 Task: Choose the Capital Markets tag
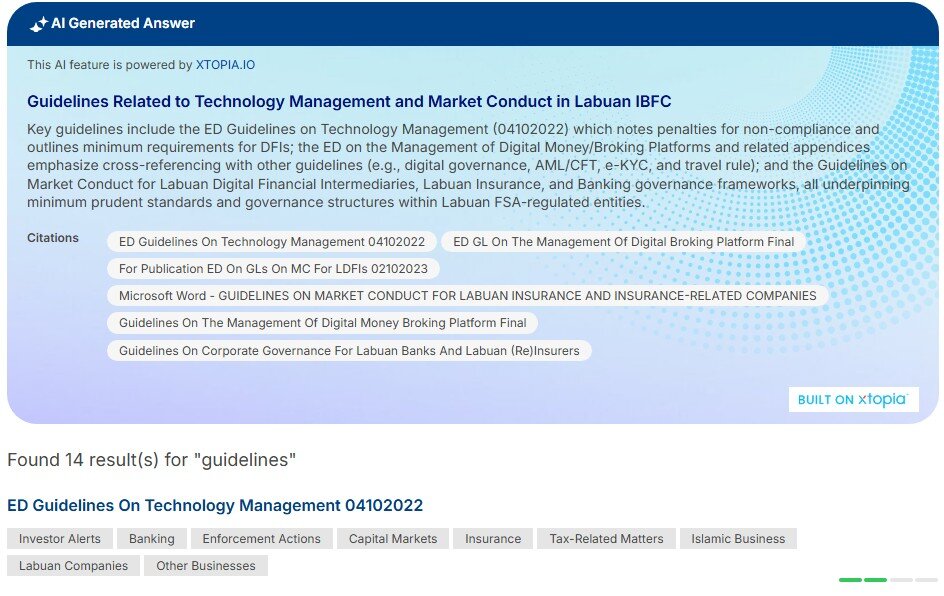click(393, 539)
